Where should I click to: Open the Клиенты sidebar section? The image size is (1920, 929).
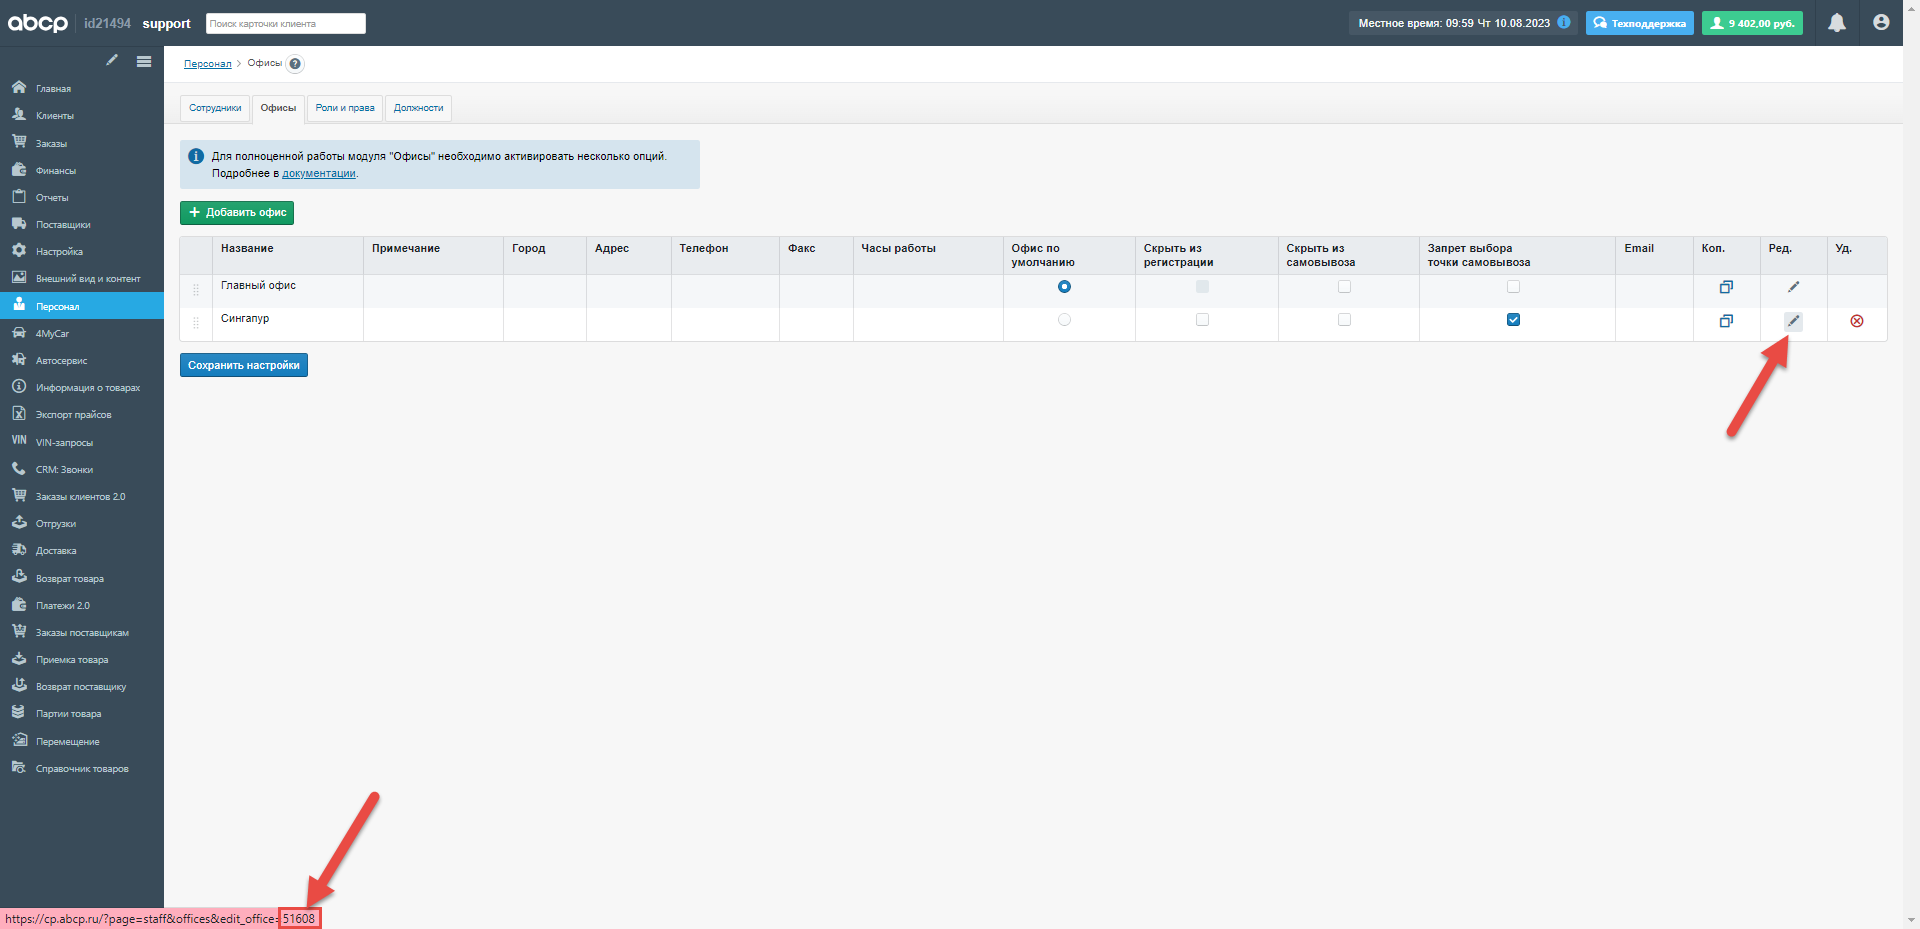tap(82, 116)
